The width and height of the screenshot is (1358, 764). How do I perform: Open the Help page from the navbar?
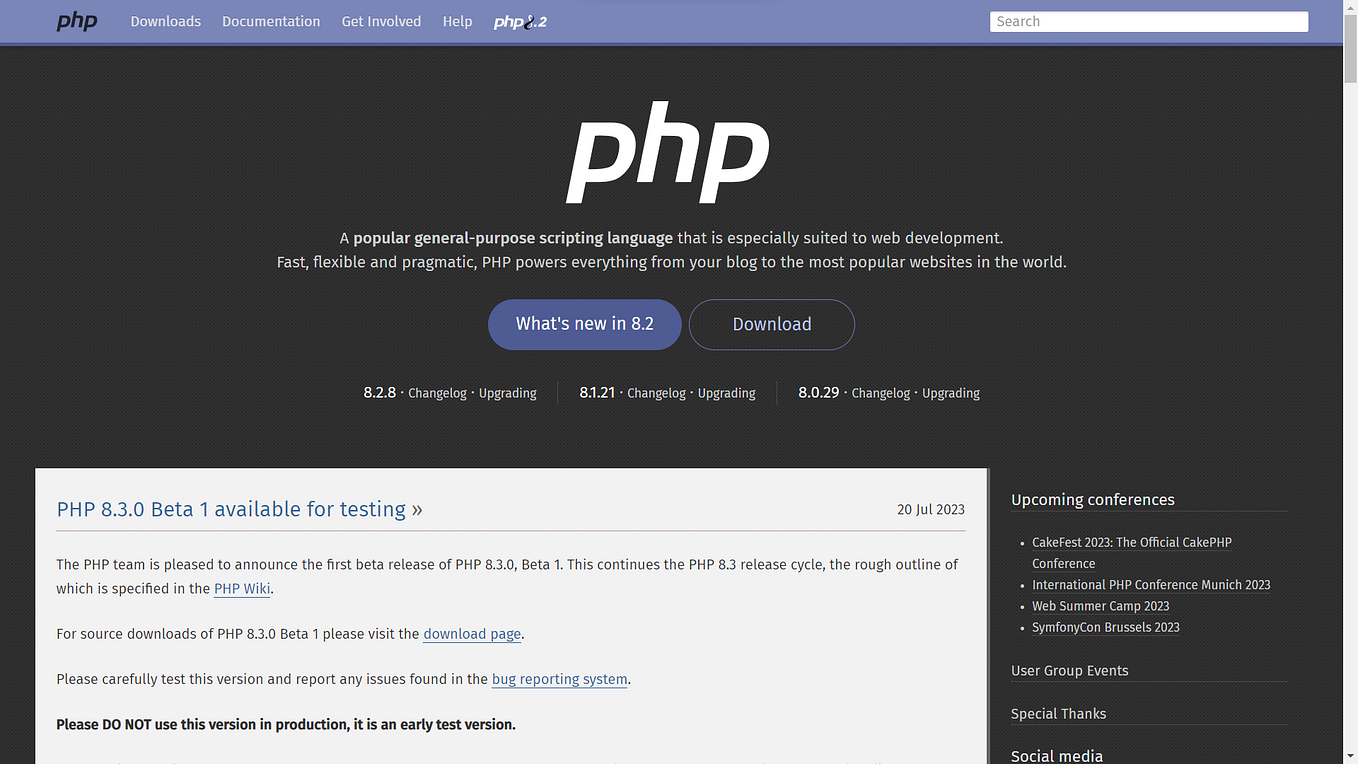pyautogui.click(x=457, y=21)
